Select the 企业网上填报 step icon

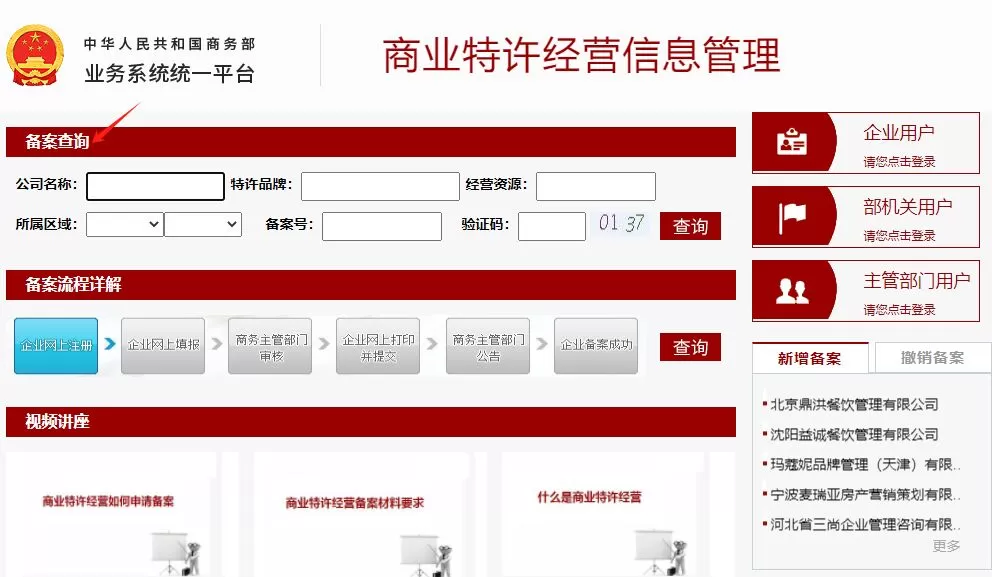pos(163,346)
